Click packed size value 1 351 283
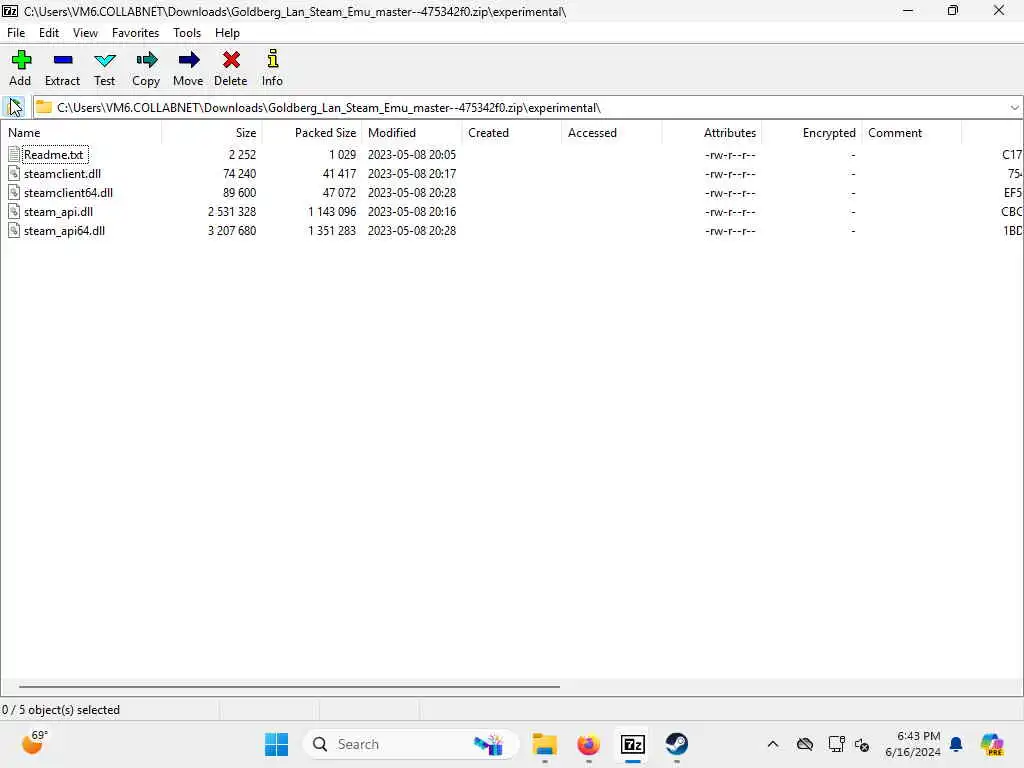The width and height of the screenshot is (1024, 768). (x=332, y=231)
